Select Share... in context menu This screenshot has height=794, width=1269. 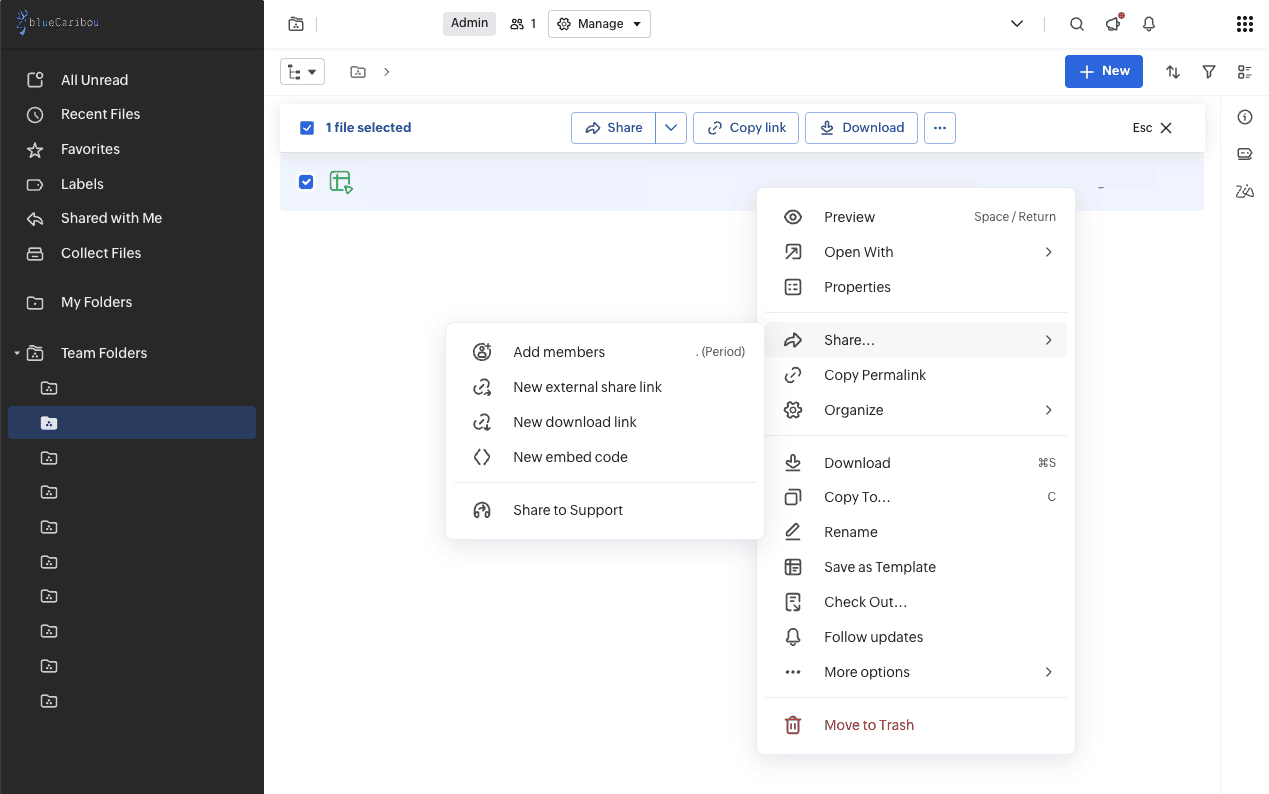[916, 340]
